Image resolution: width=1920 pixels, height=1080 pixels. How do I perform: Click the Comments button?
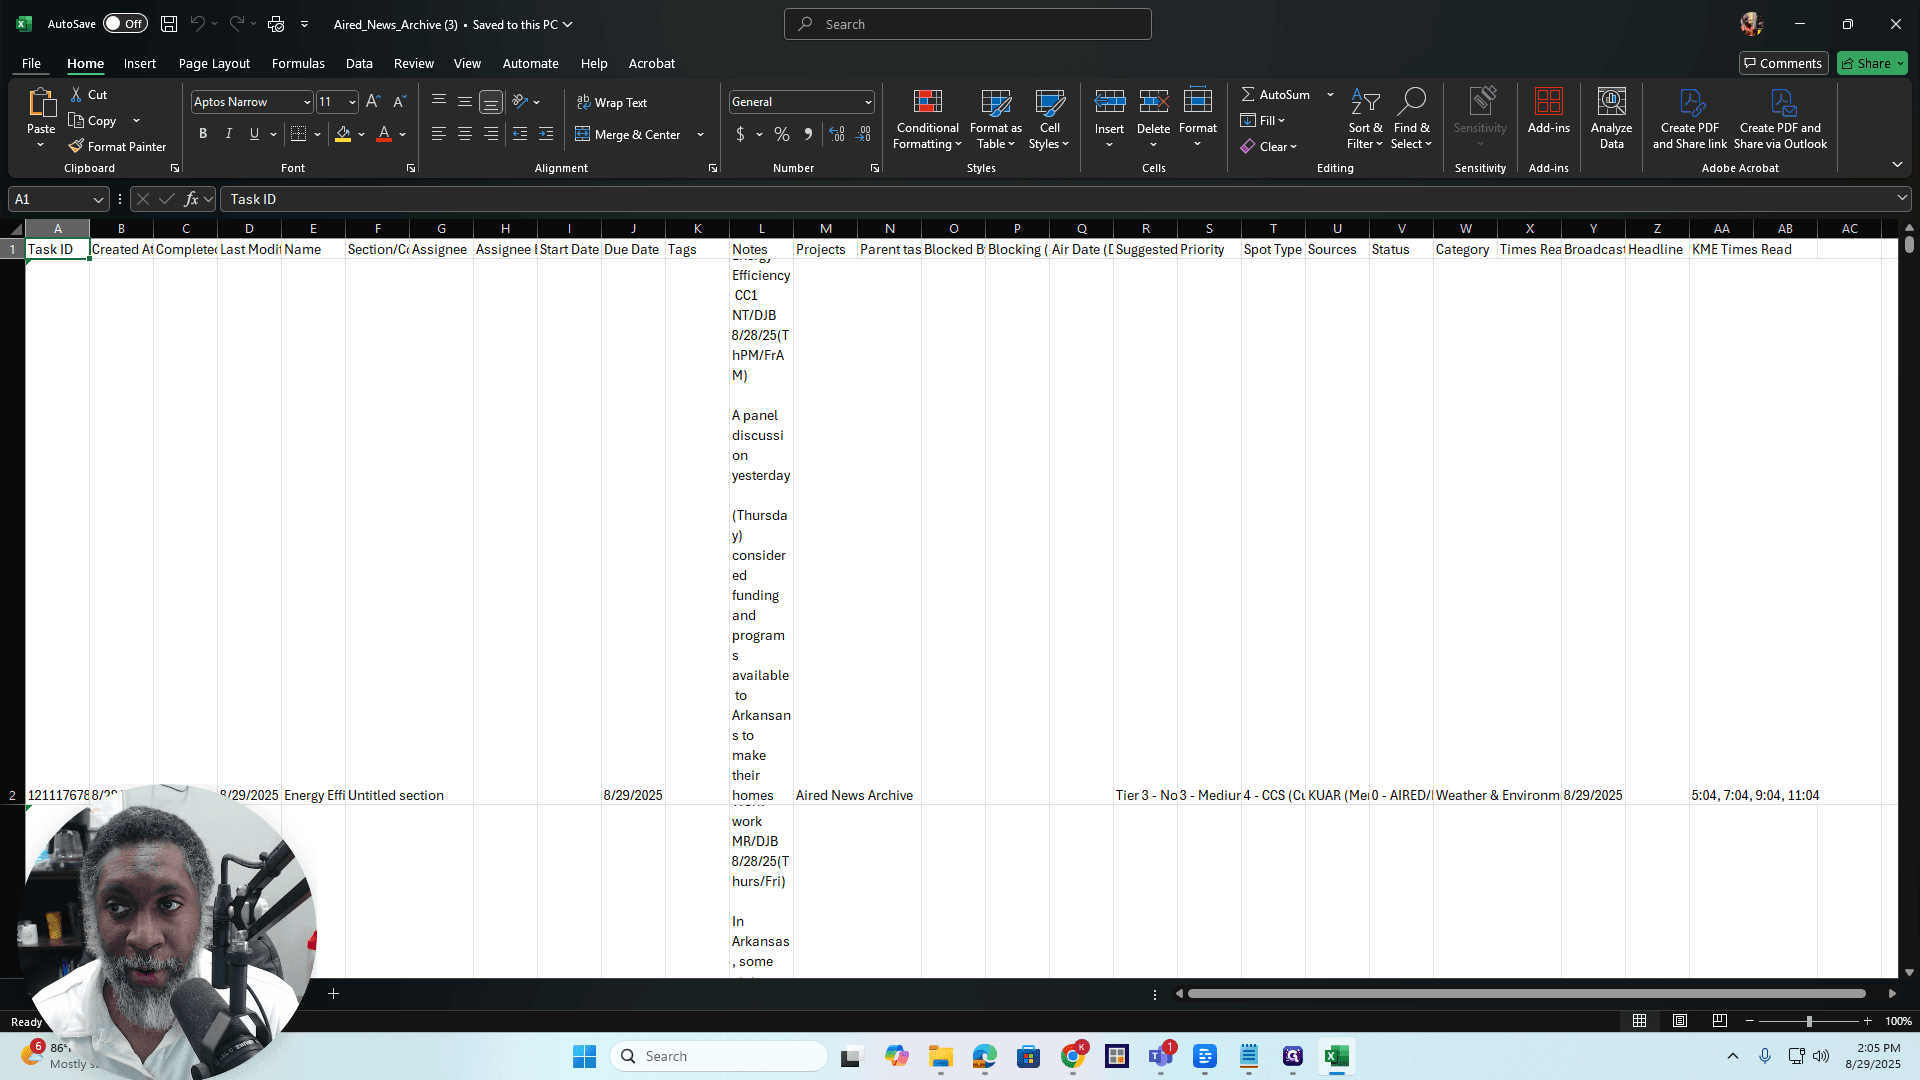(1783, 63)
